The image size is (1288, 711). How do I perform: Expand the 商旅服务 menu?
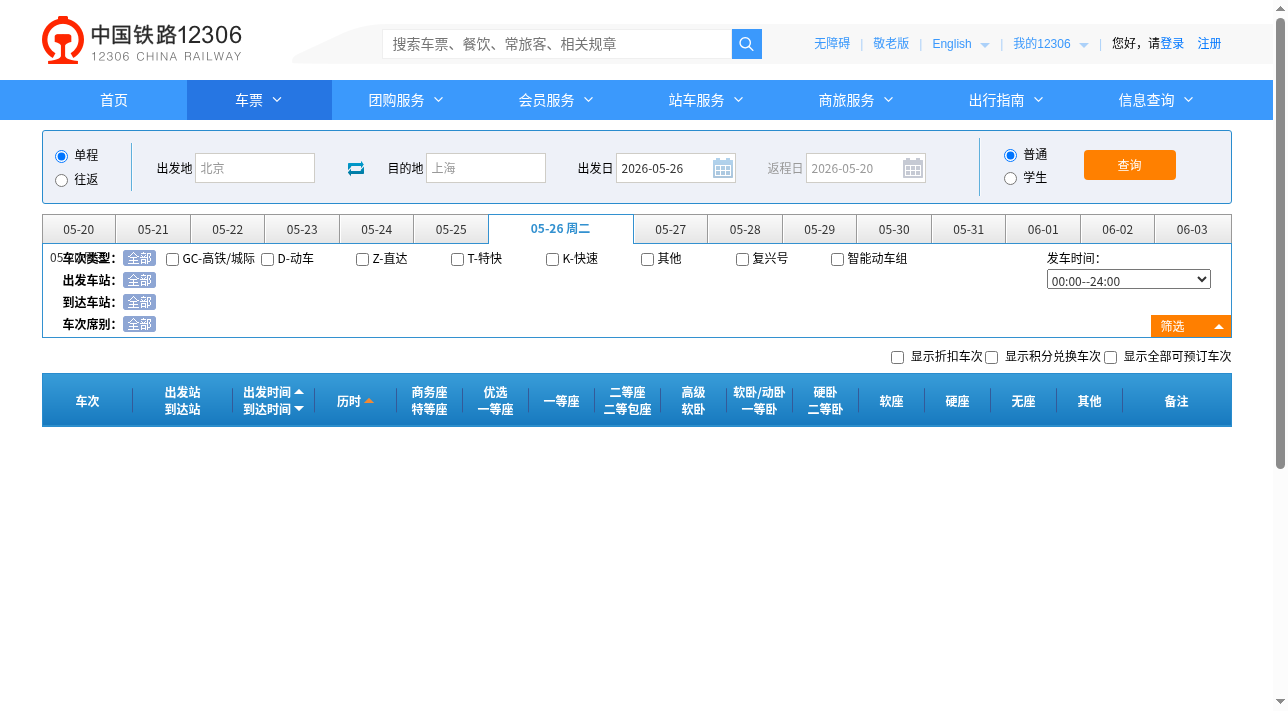click(856, 100)
